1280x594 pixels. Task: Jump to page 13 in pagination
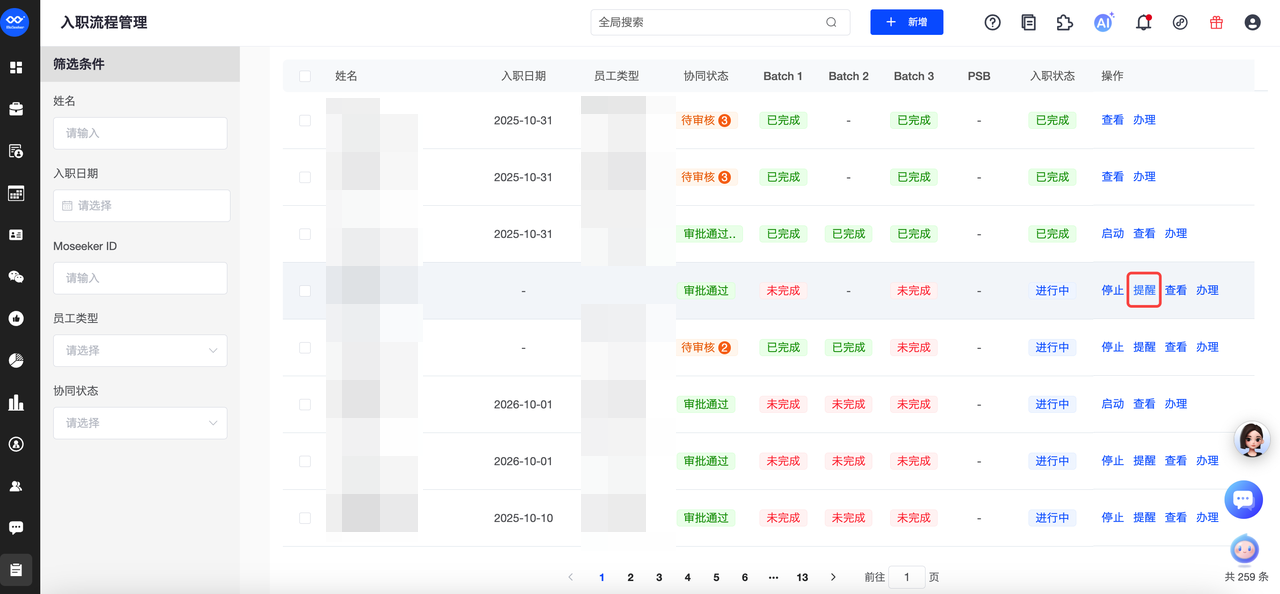coord(802,577)
